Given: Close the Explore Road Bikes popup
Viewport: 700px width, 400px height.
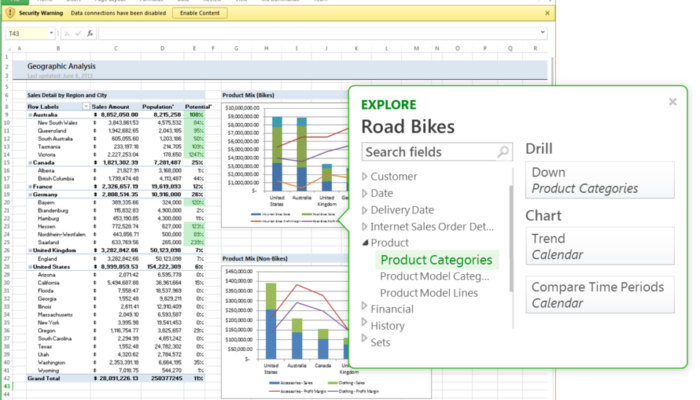Looking at the screenshot, I should 672,102.
